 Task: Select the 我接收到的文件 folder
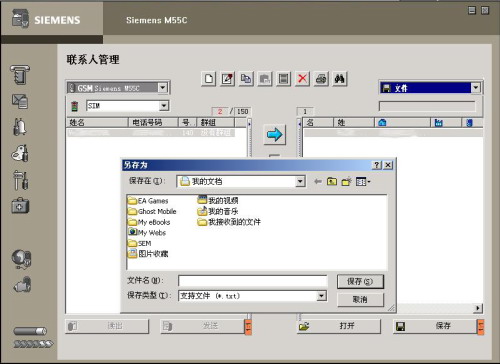point(229,222)
